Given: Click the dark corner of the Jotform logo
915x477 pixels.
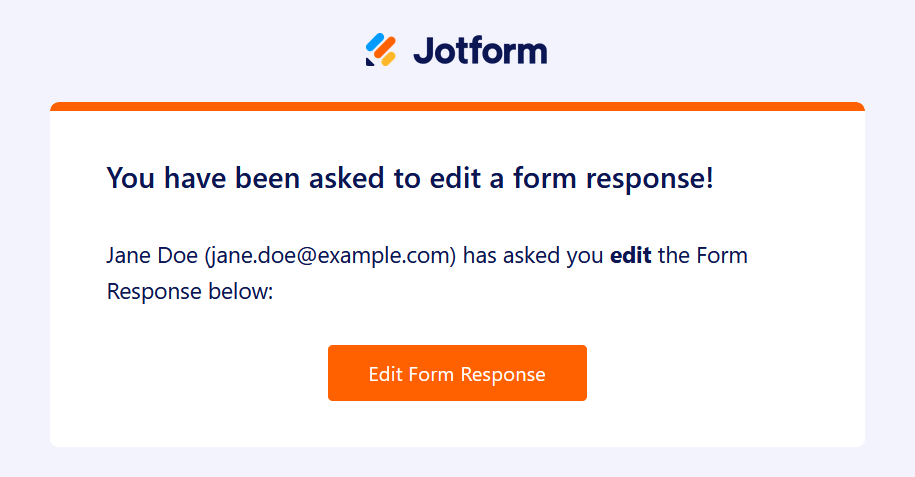Looking at the screenshot, I should pos(370,61).
